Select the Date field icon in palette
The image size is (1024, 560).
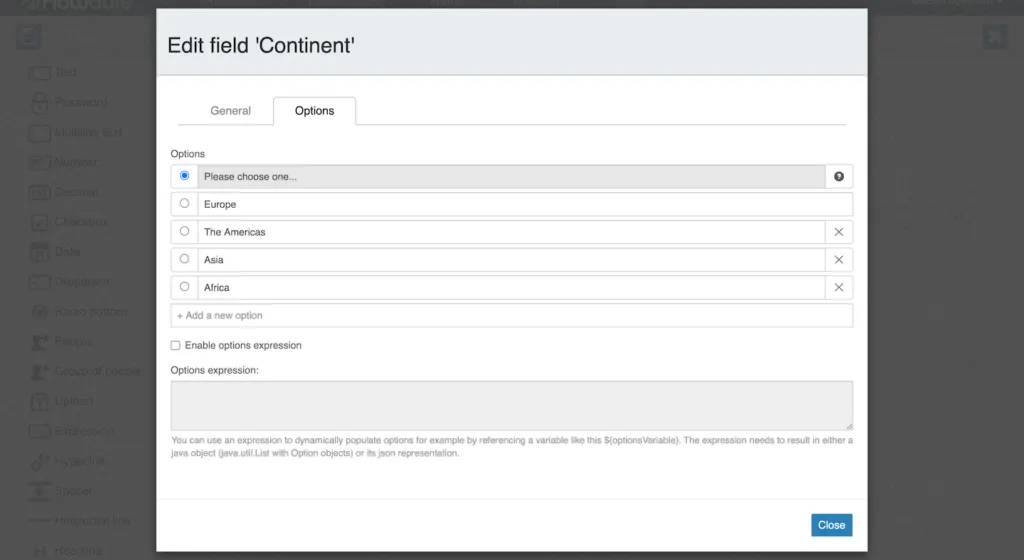click(39, 252)
